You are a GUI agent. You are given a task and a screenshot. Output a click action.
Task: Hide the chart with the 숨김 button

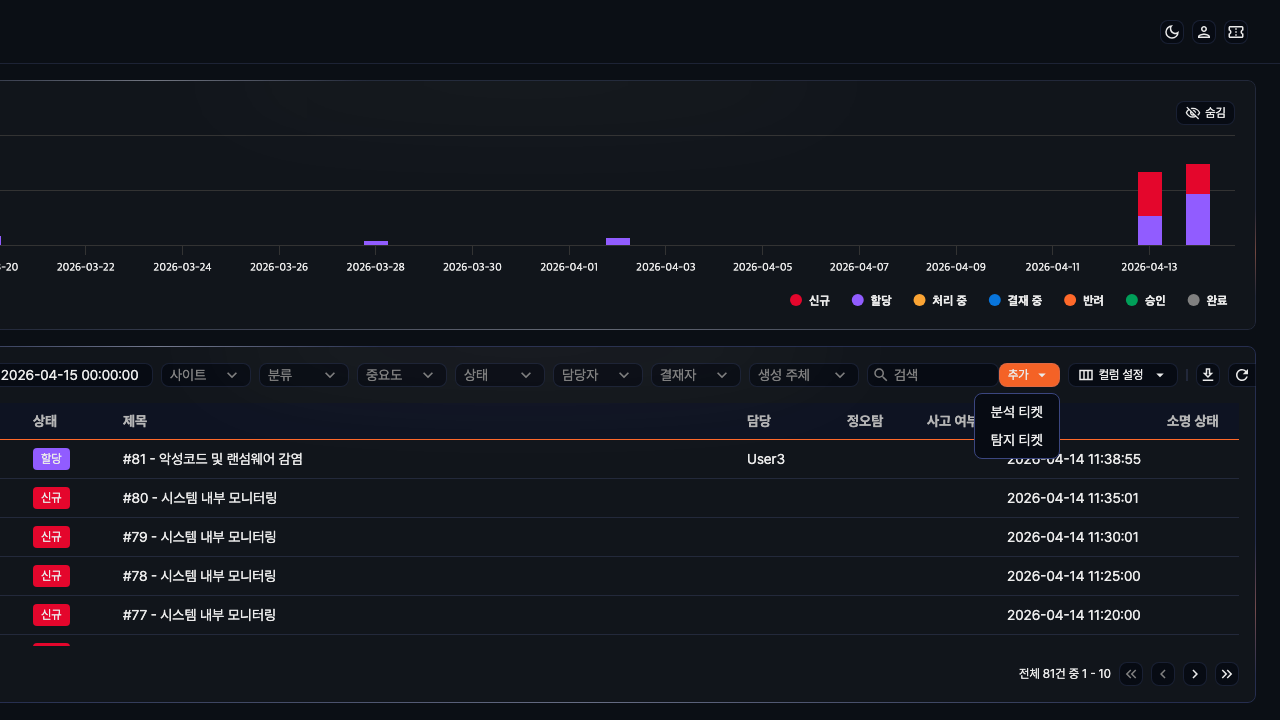click(x=1205, y=113)
